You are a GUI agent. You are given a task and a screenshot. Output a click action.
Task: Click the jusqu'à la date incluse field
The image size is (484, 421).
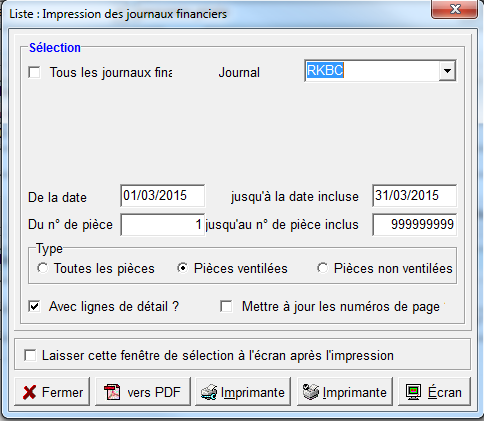tap(414, 196)
